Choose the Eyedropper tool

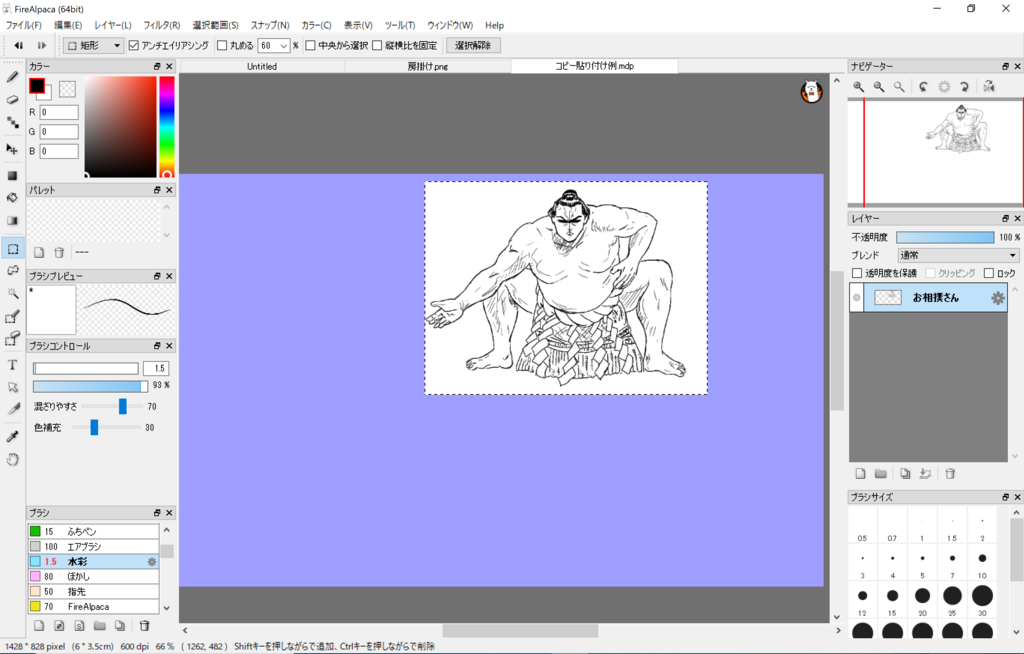tap(13, 436)
